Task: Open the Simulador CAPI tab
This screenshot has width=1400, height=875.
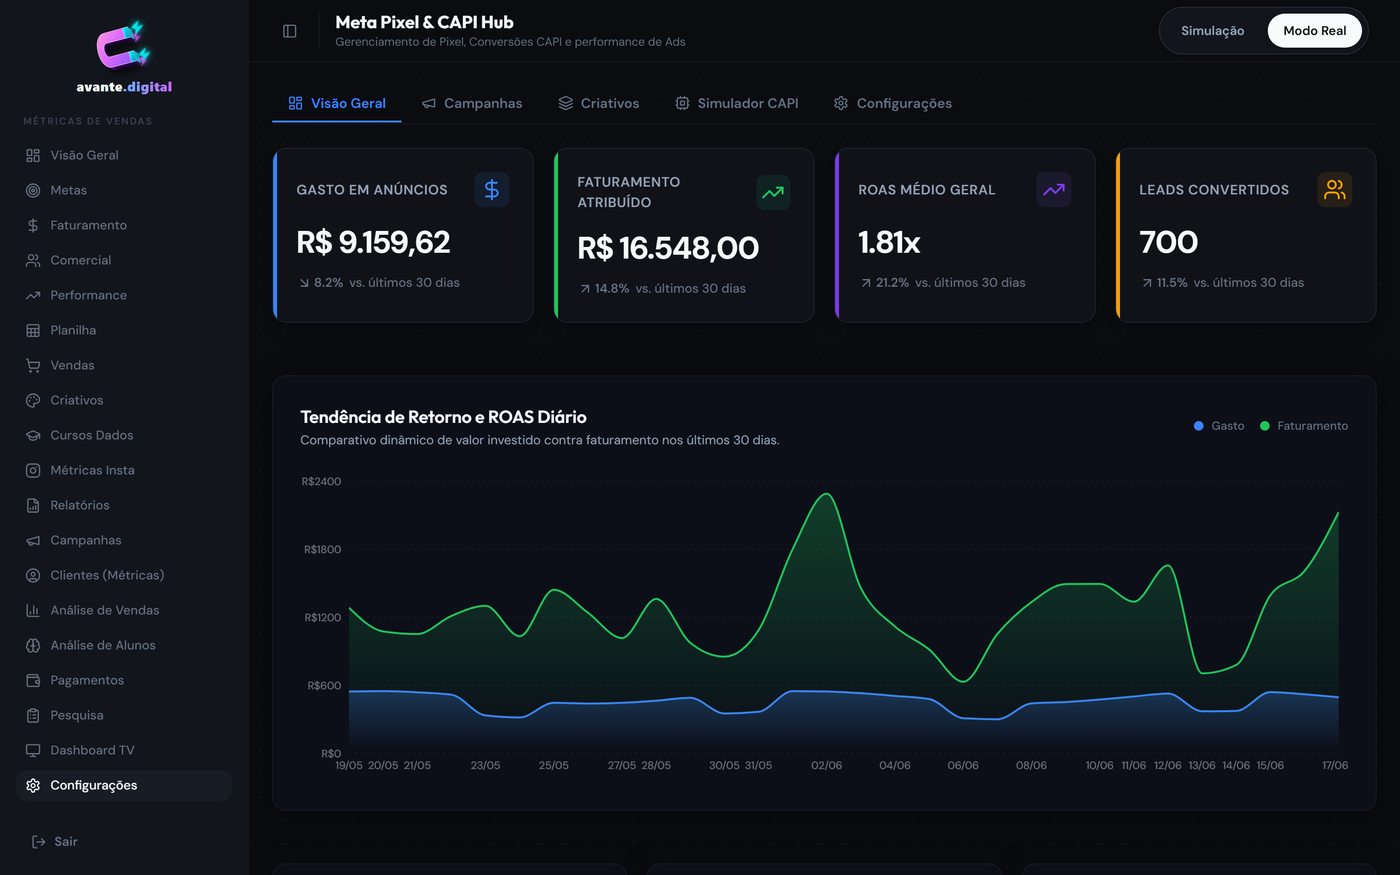Action: point(737,103)
